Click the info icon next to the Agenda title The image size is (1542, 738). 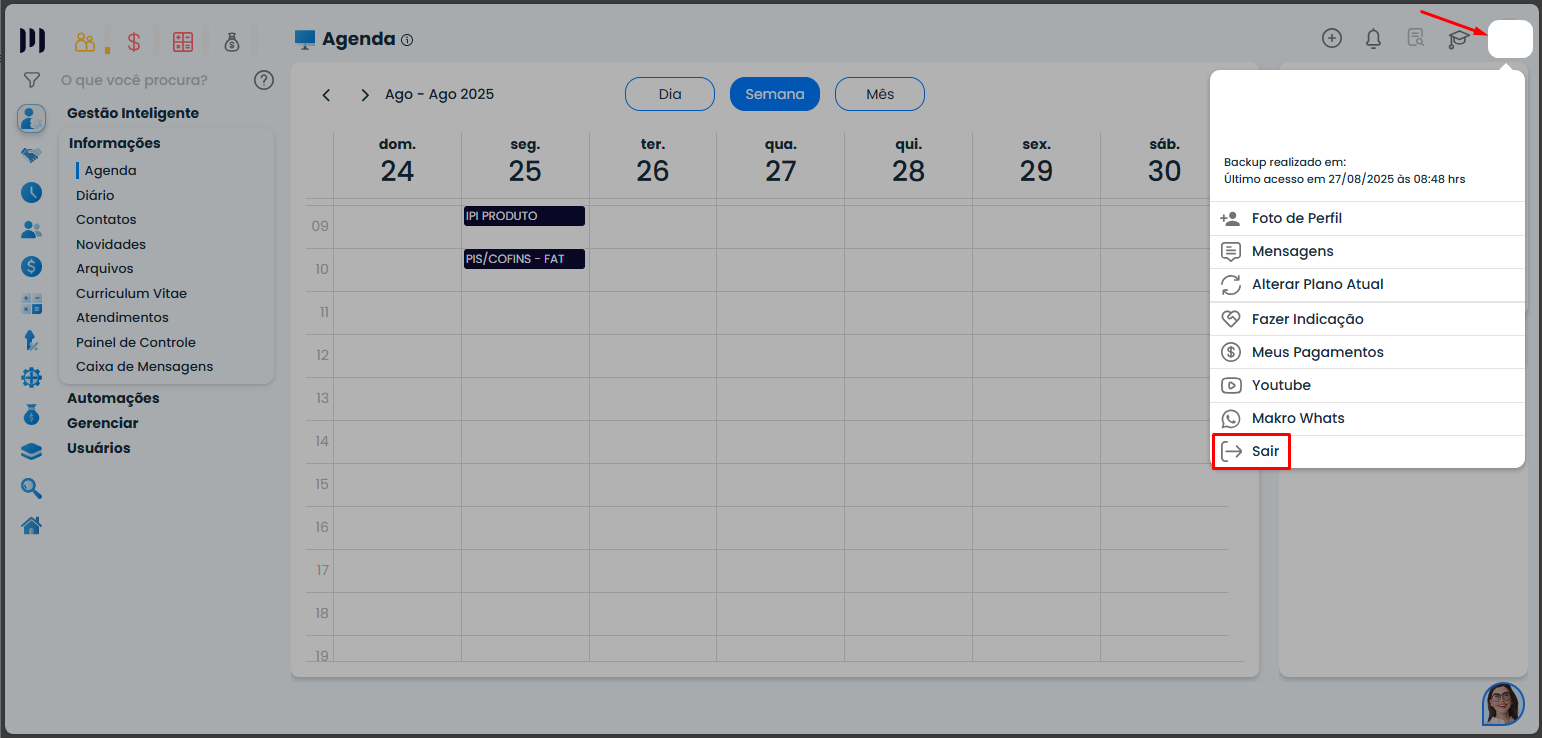click(407, 40)
